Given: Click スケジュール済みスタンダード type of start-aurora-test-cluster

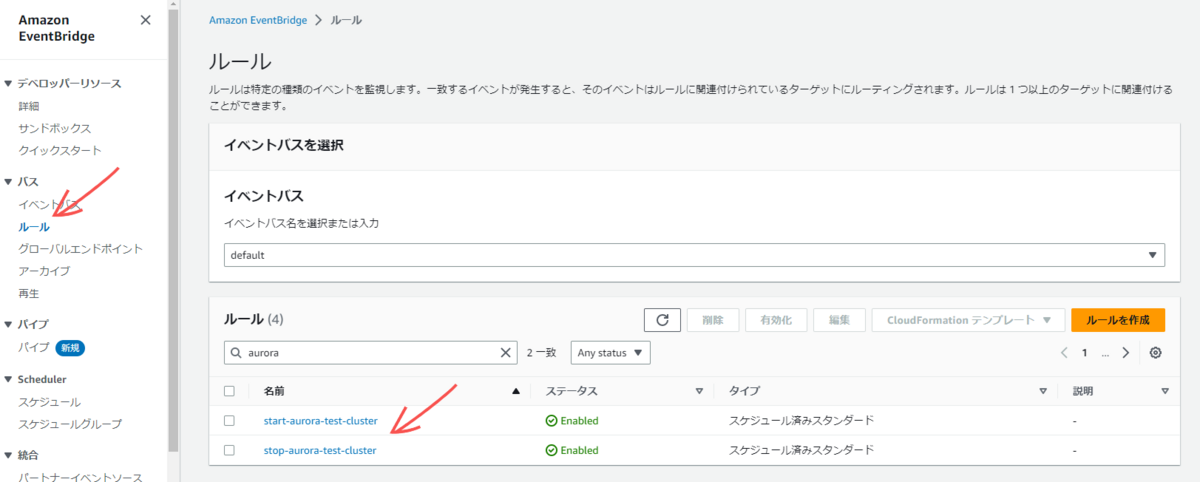Looking at the screenshot, I should point(802,421).
